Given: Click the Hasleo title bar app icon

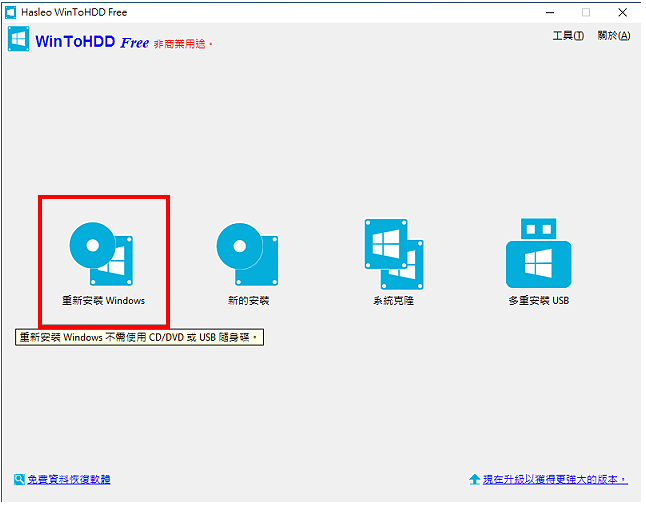Looking at the screenshot, I should [x=10, y=12].
